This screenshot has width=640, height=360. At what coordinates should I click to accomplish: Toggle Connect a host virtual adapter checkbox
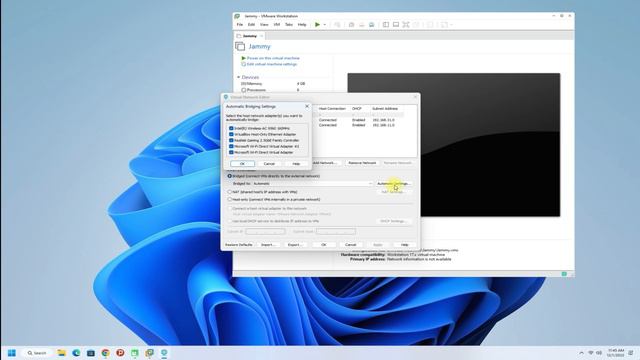tap(229, 208)
